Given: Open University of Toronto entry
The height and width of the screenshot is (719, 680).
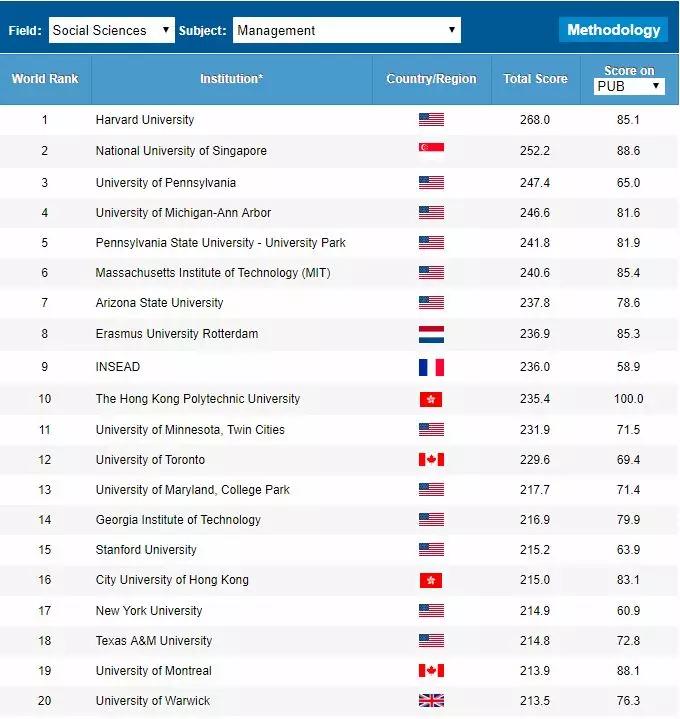Looking at the screenshot, I should coord(150,459).
